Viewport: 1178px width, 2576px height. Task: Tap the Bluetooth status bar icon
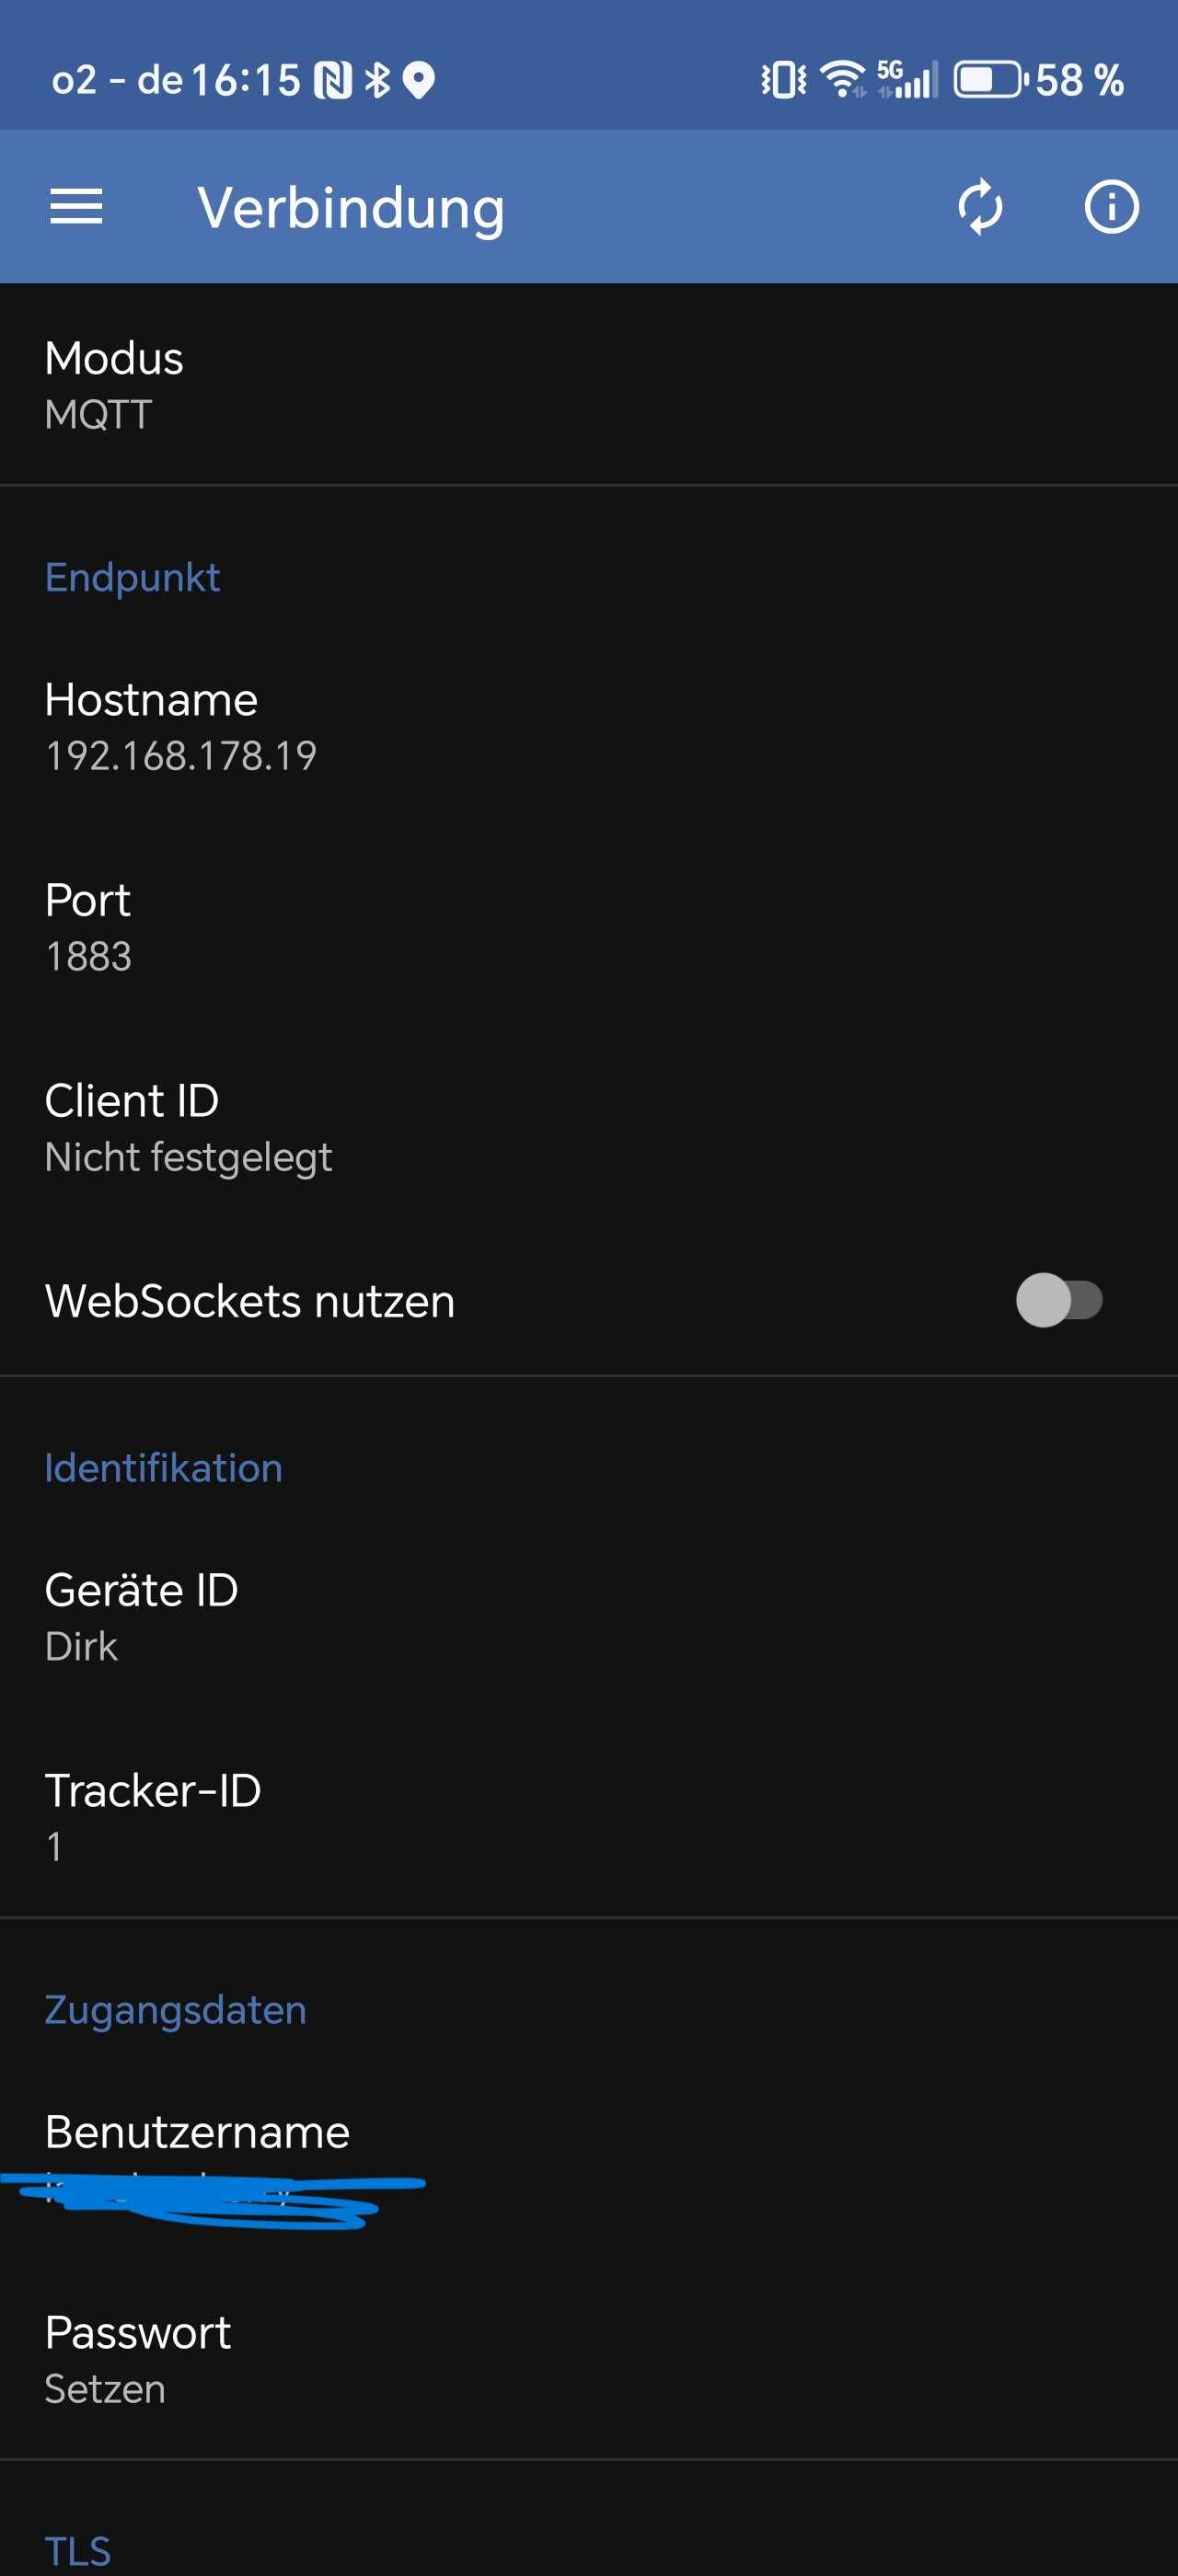377,80
